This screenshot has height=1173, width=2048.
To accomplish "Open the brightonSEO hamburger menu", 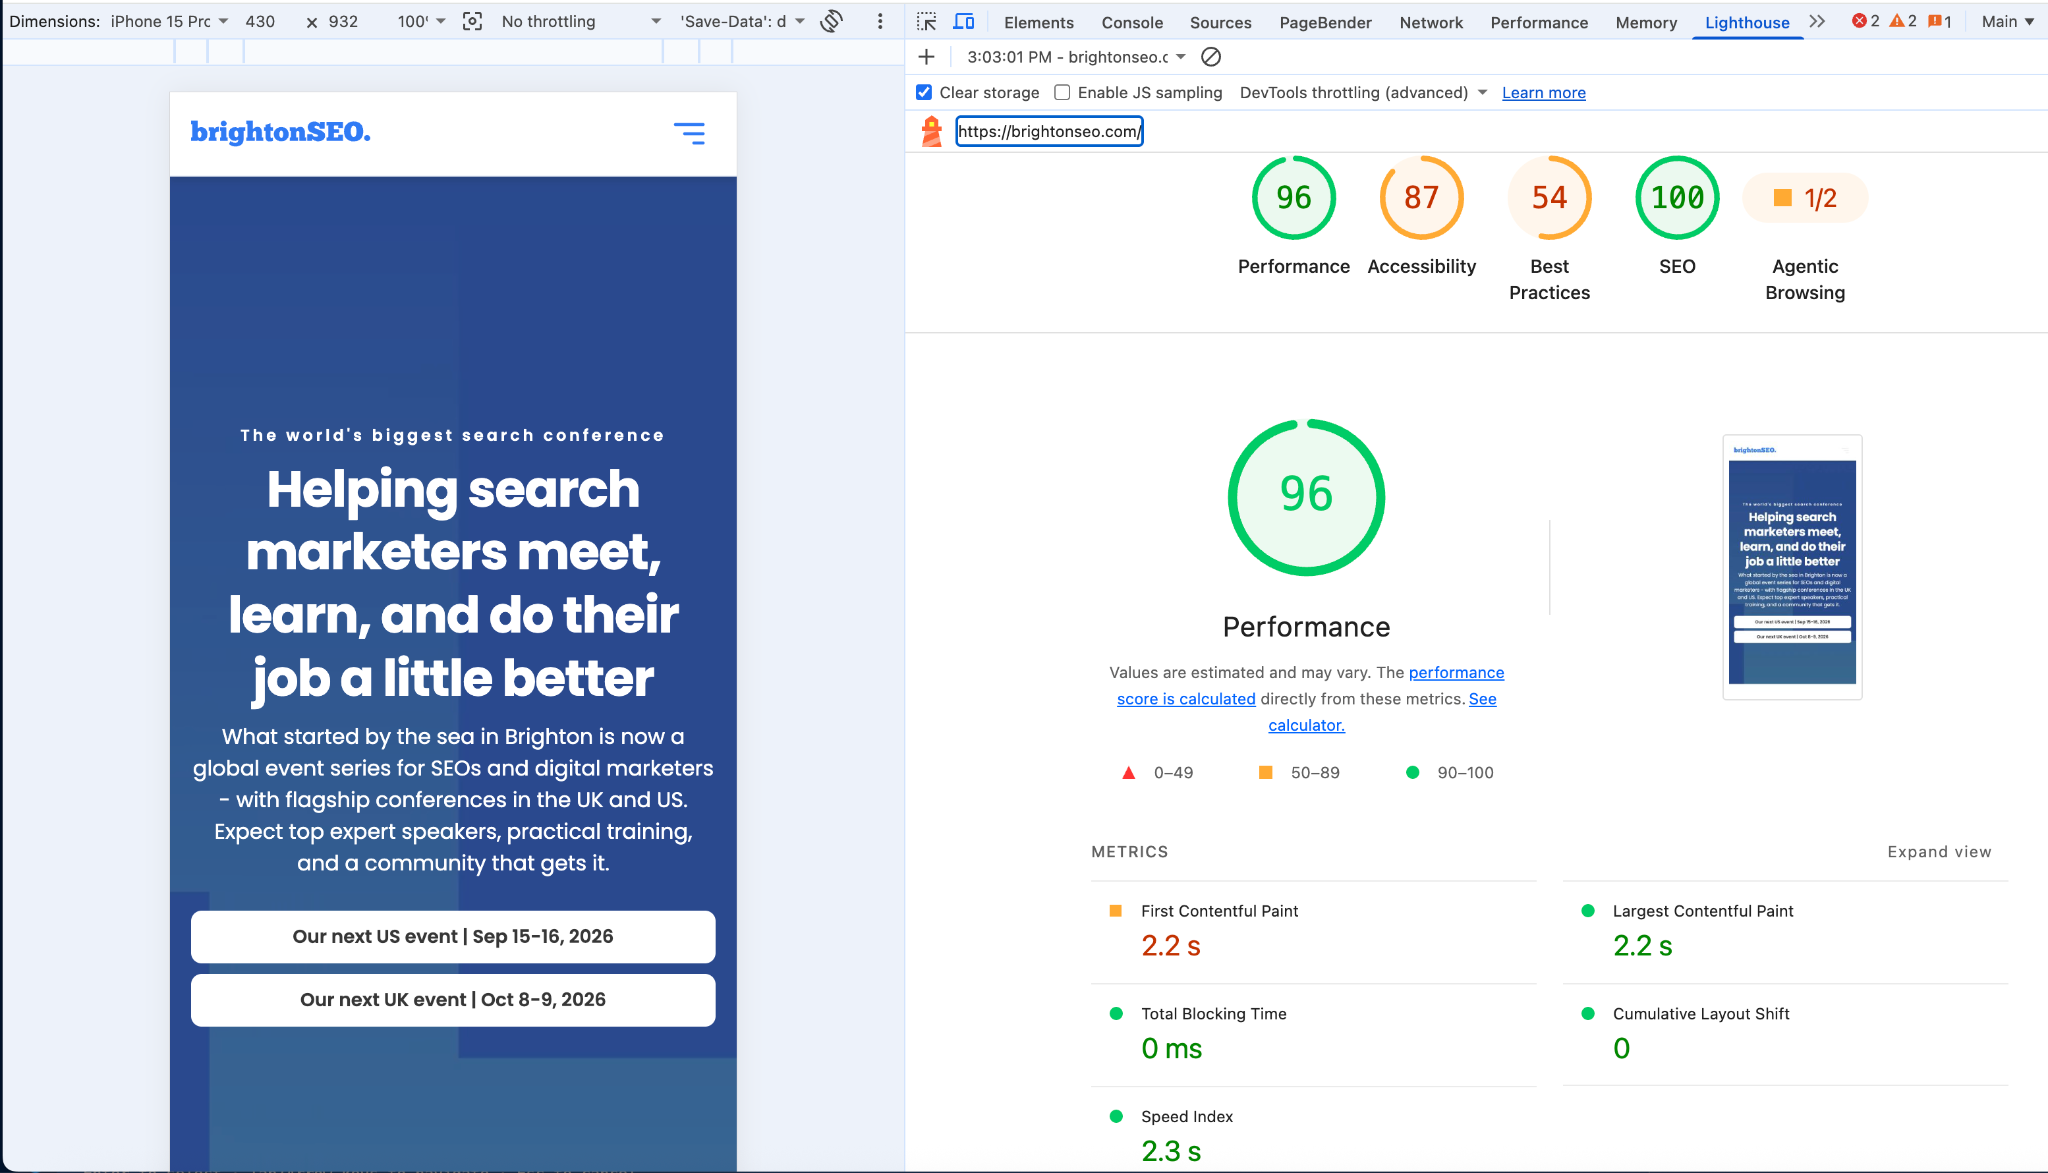I will (x=689, y=133).
